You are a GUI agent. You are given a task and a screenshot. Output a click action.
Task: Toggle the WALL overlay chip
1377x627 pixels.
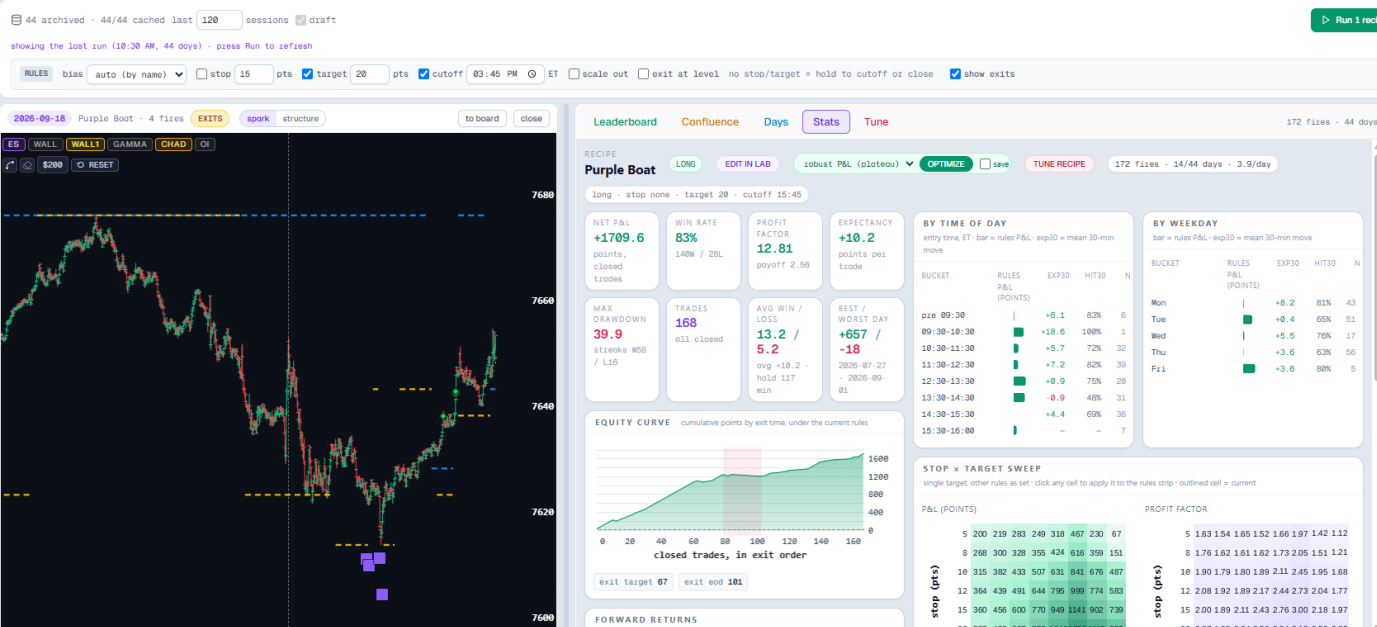[x=46, y=144]
